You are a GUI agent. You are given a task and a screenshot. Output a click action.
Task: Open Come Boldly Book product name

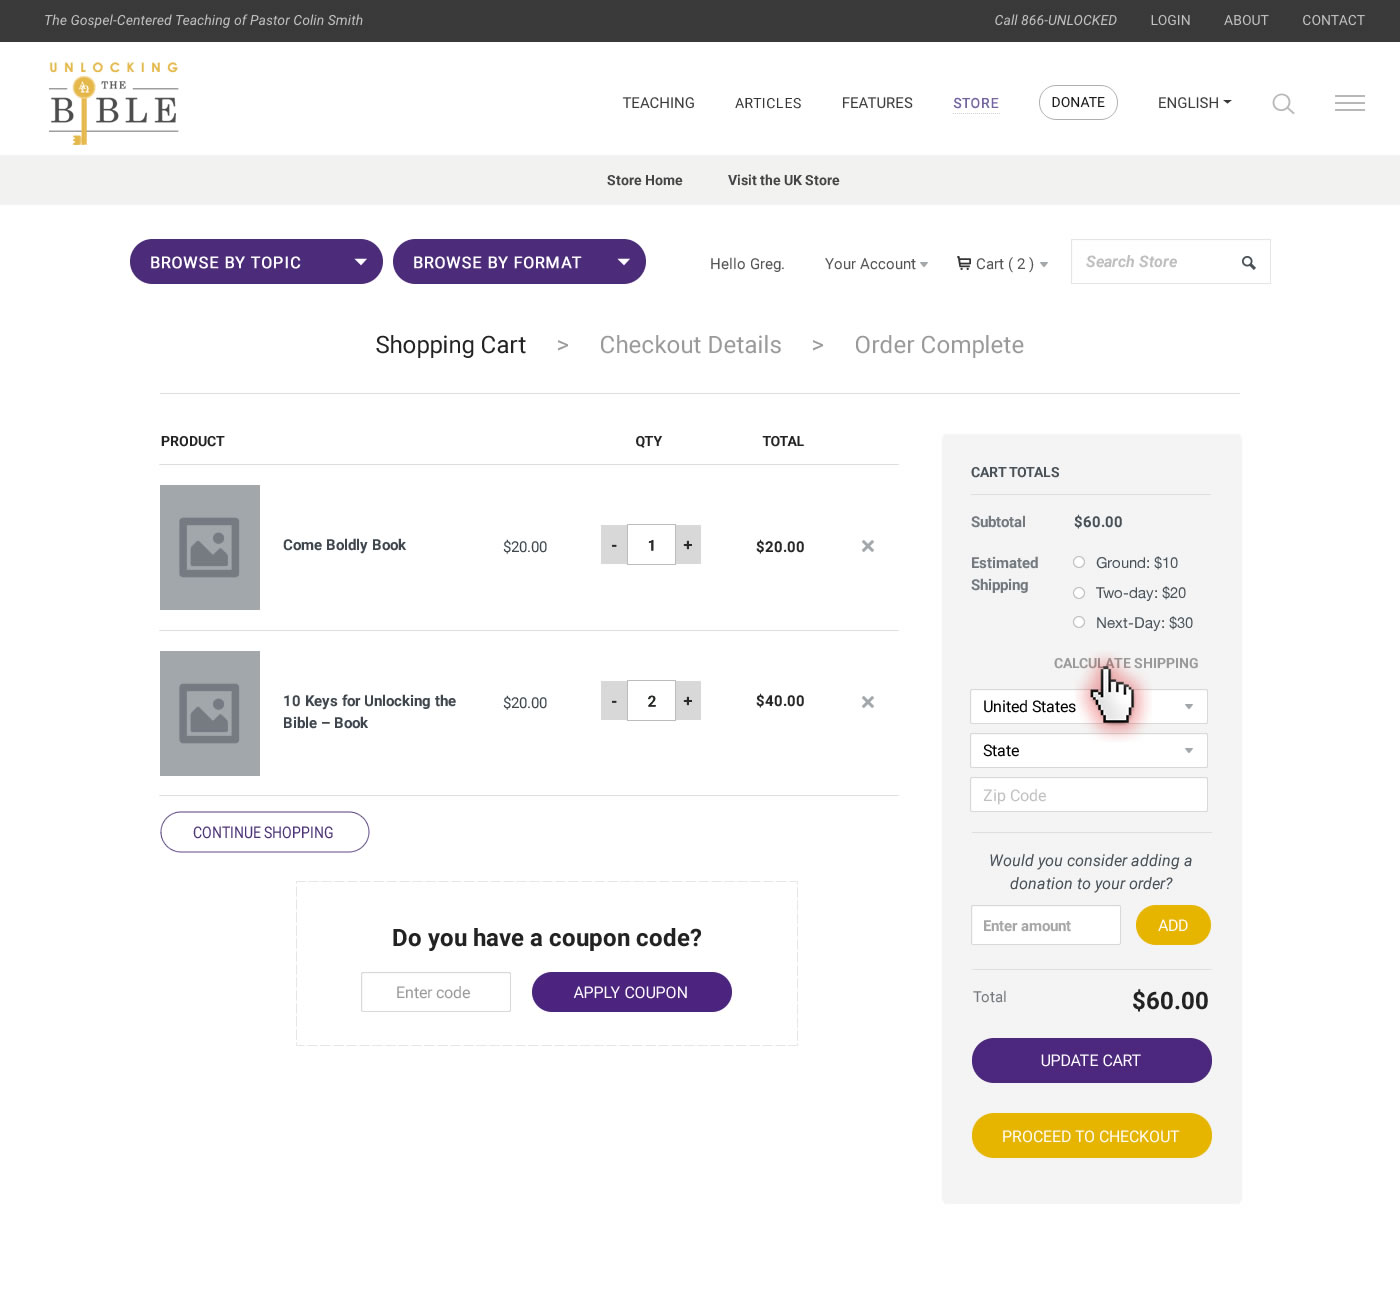click(x=344, y=545)
